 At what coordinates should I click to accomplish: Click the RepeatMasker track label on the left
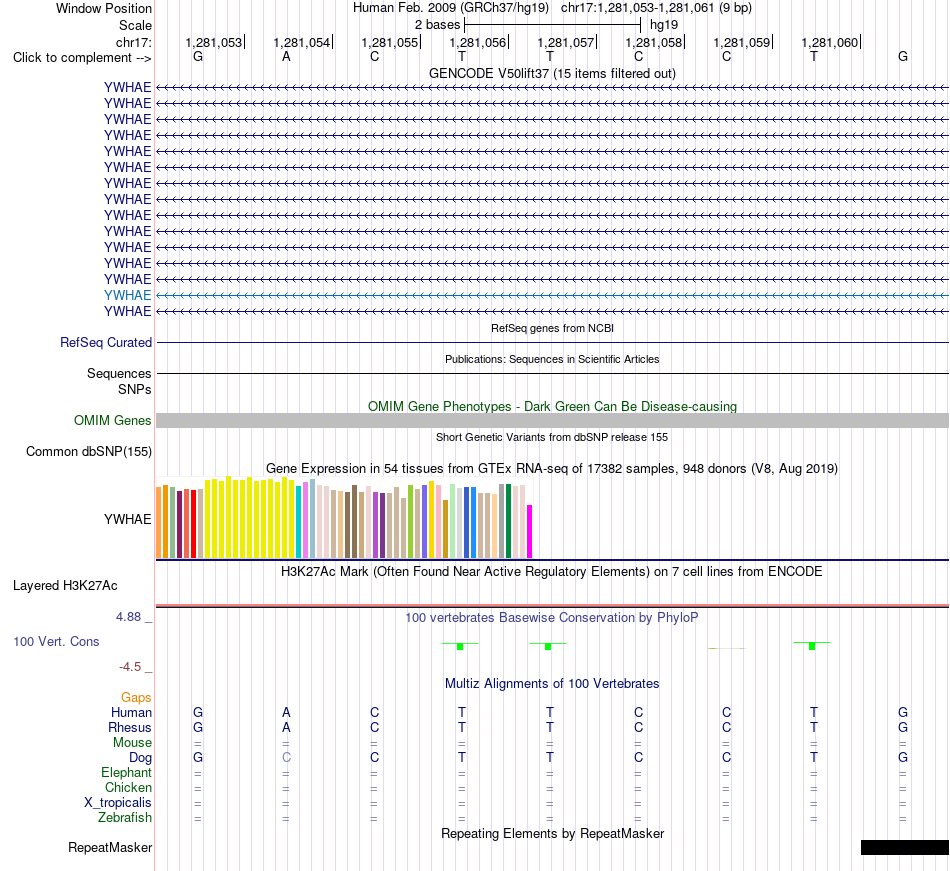click(110, 847)
